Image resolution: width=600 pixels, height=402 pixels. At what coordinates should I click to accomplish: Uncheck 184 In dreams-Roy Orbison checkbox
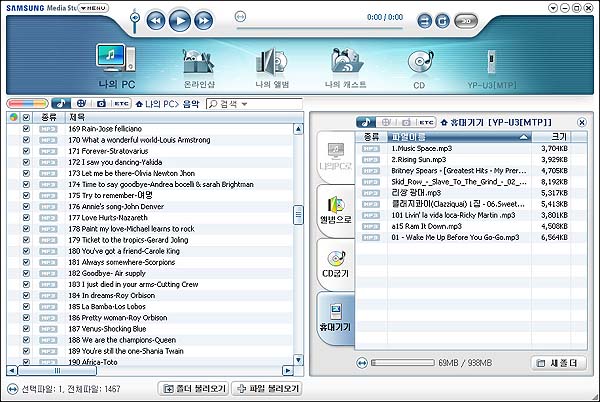(26, 295)
